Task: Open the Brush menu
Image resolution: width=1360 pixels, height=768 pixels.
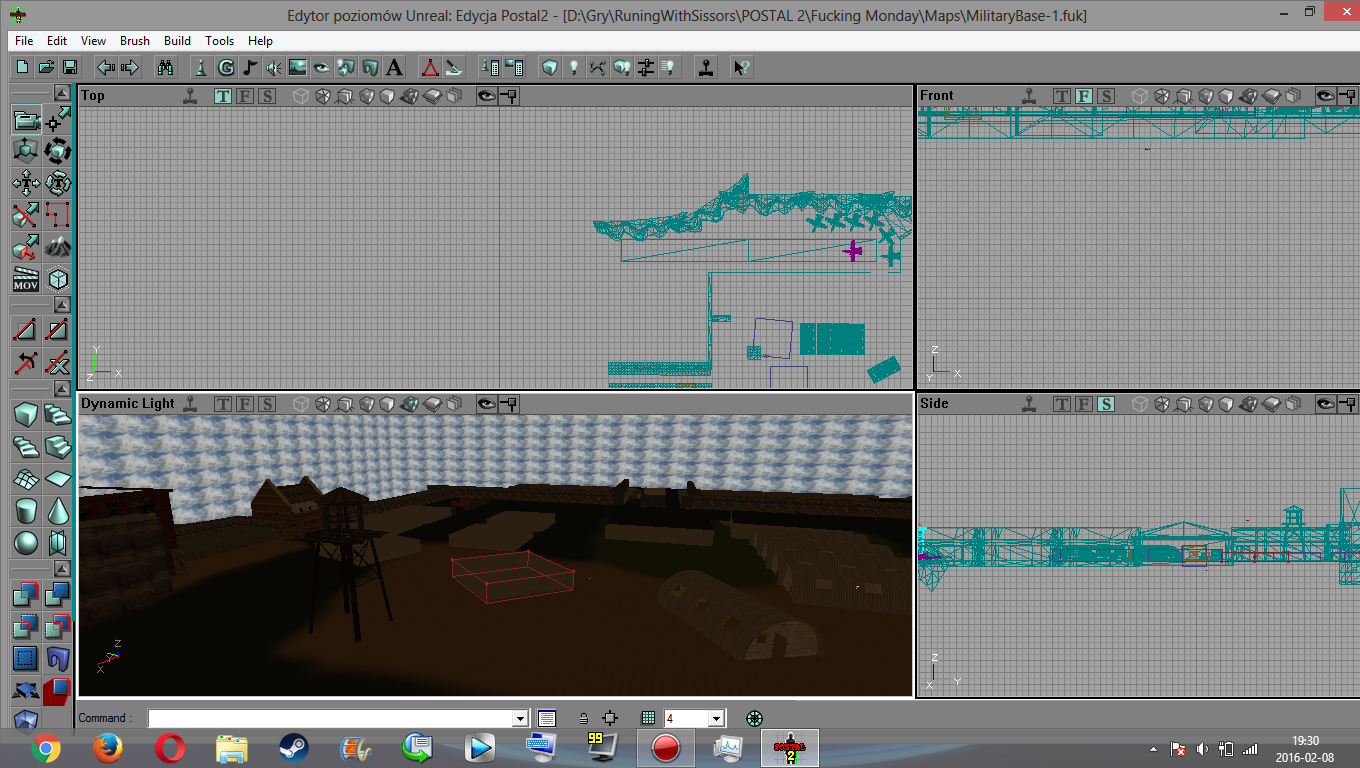Action: [x=135, y=41]
